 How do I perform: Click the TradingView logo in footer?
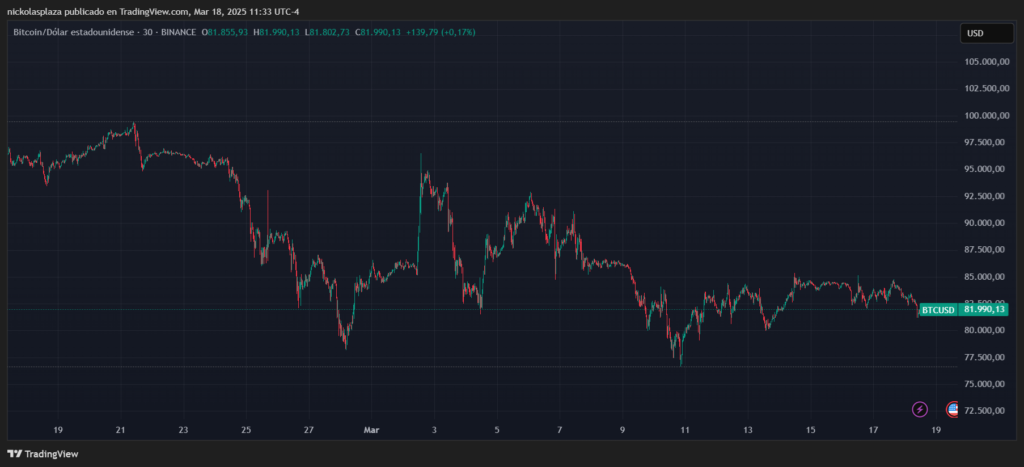tap(47, 456)
